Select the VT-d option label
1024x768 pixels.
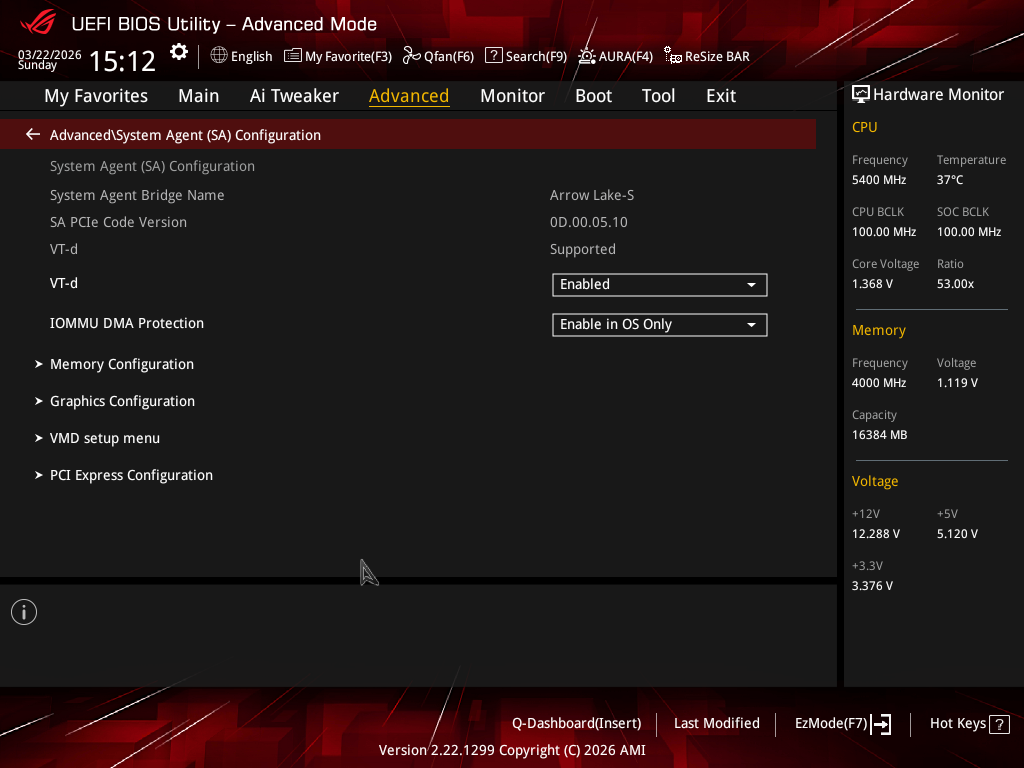(x=64, y=283)
